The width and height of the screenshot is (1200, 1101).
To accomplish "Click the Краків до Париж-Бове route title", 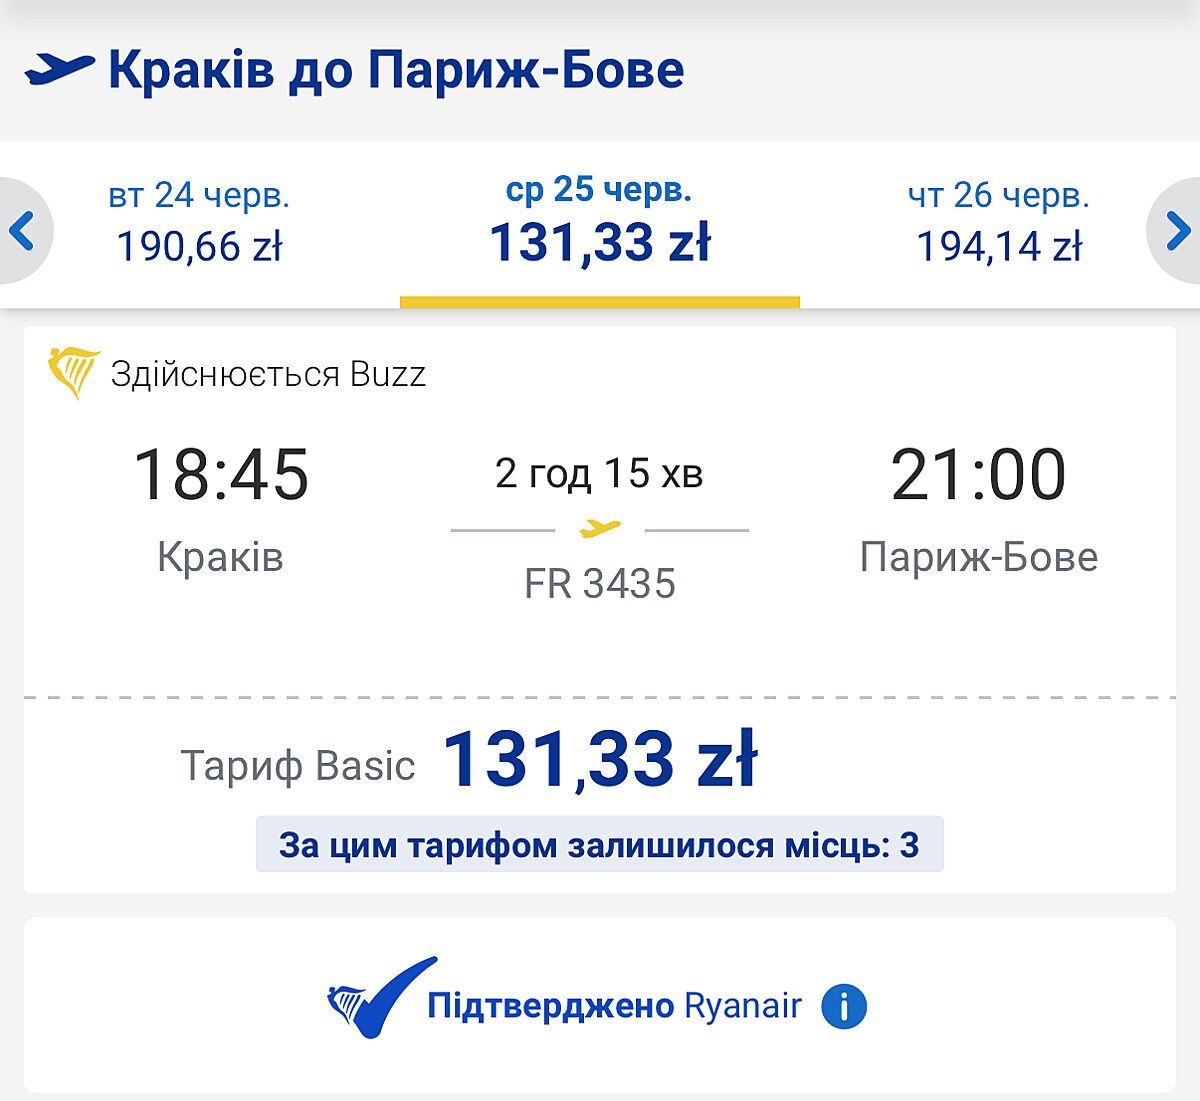I will (396, 70).
